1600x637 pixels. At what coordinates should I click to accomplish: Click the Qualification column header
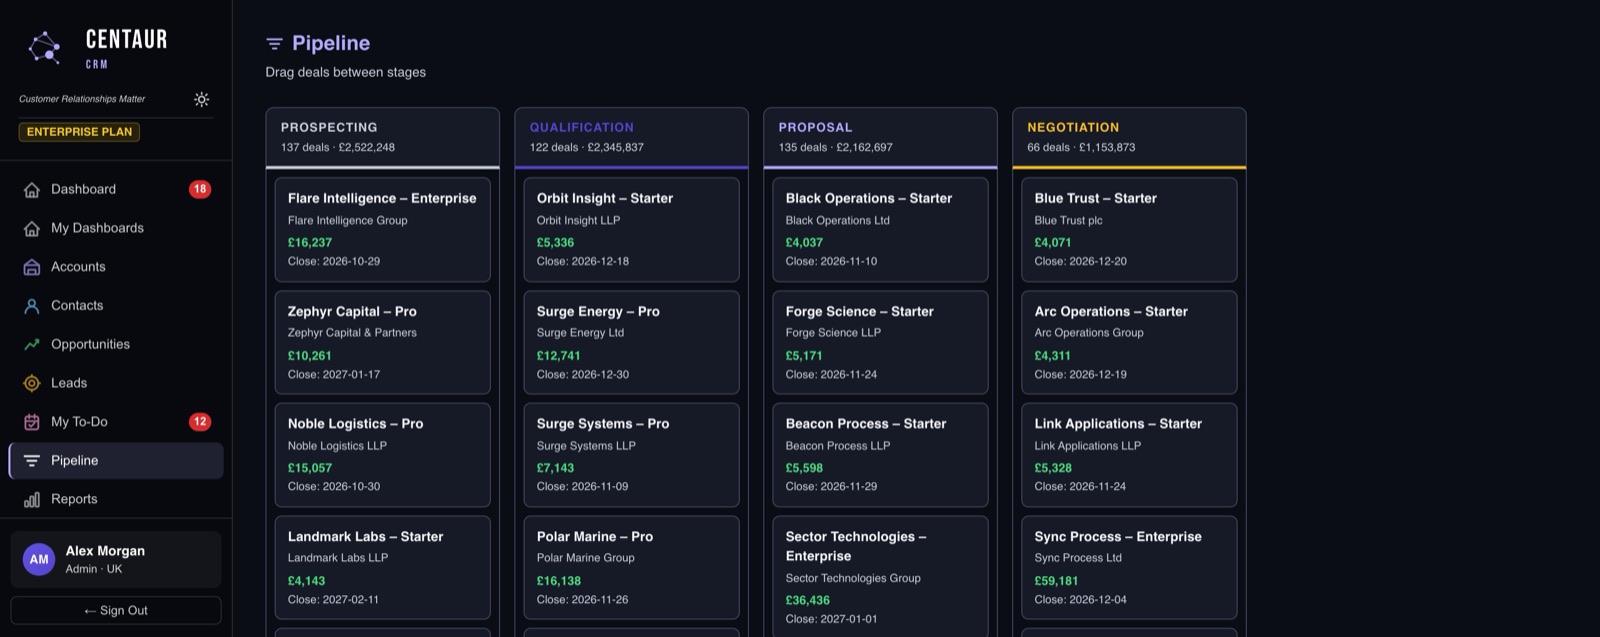coord(632,137)
